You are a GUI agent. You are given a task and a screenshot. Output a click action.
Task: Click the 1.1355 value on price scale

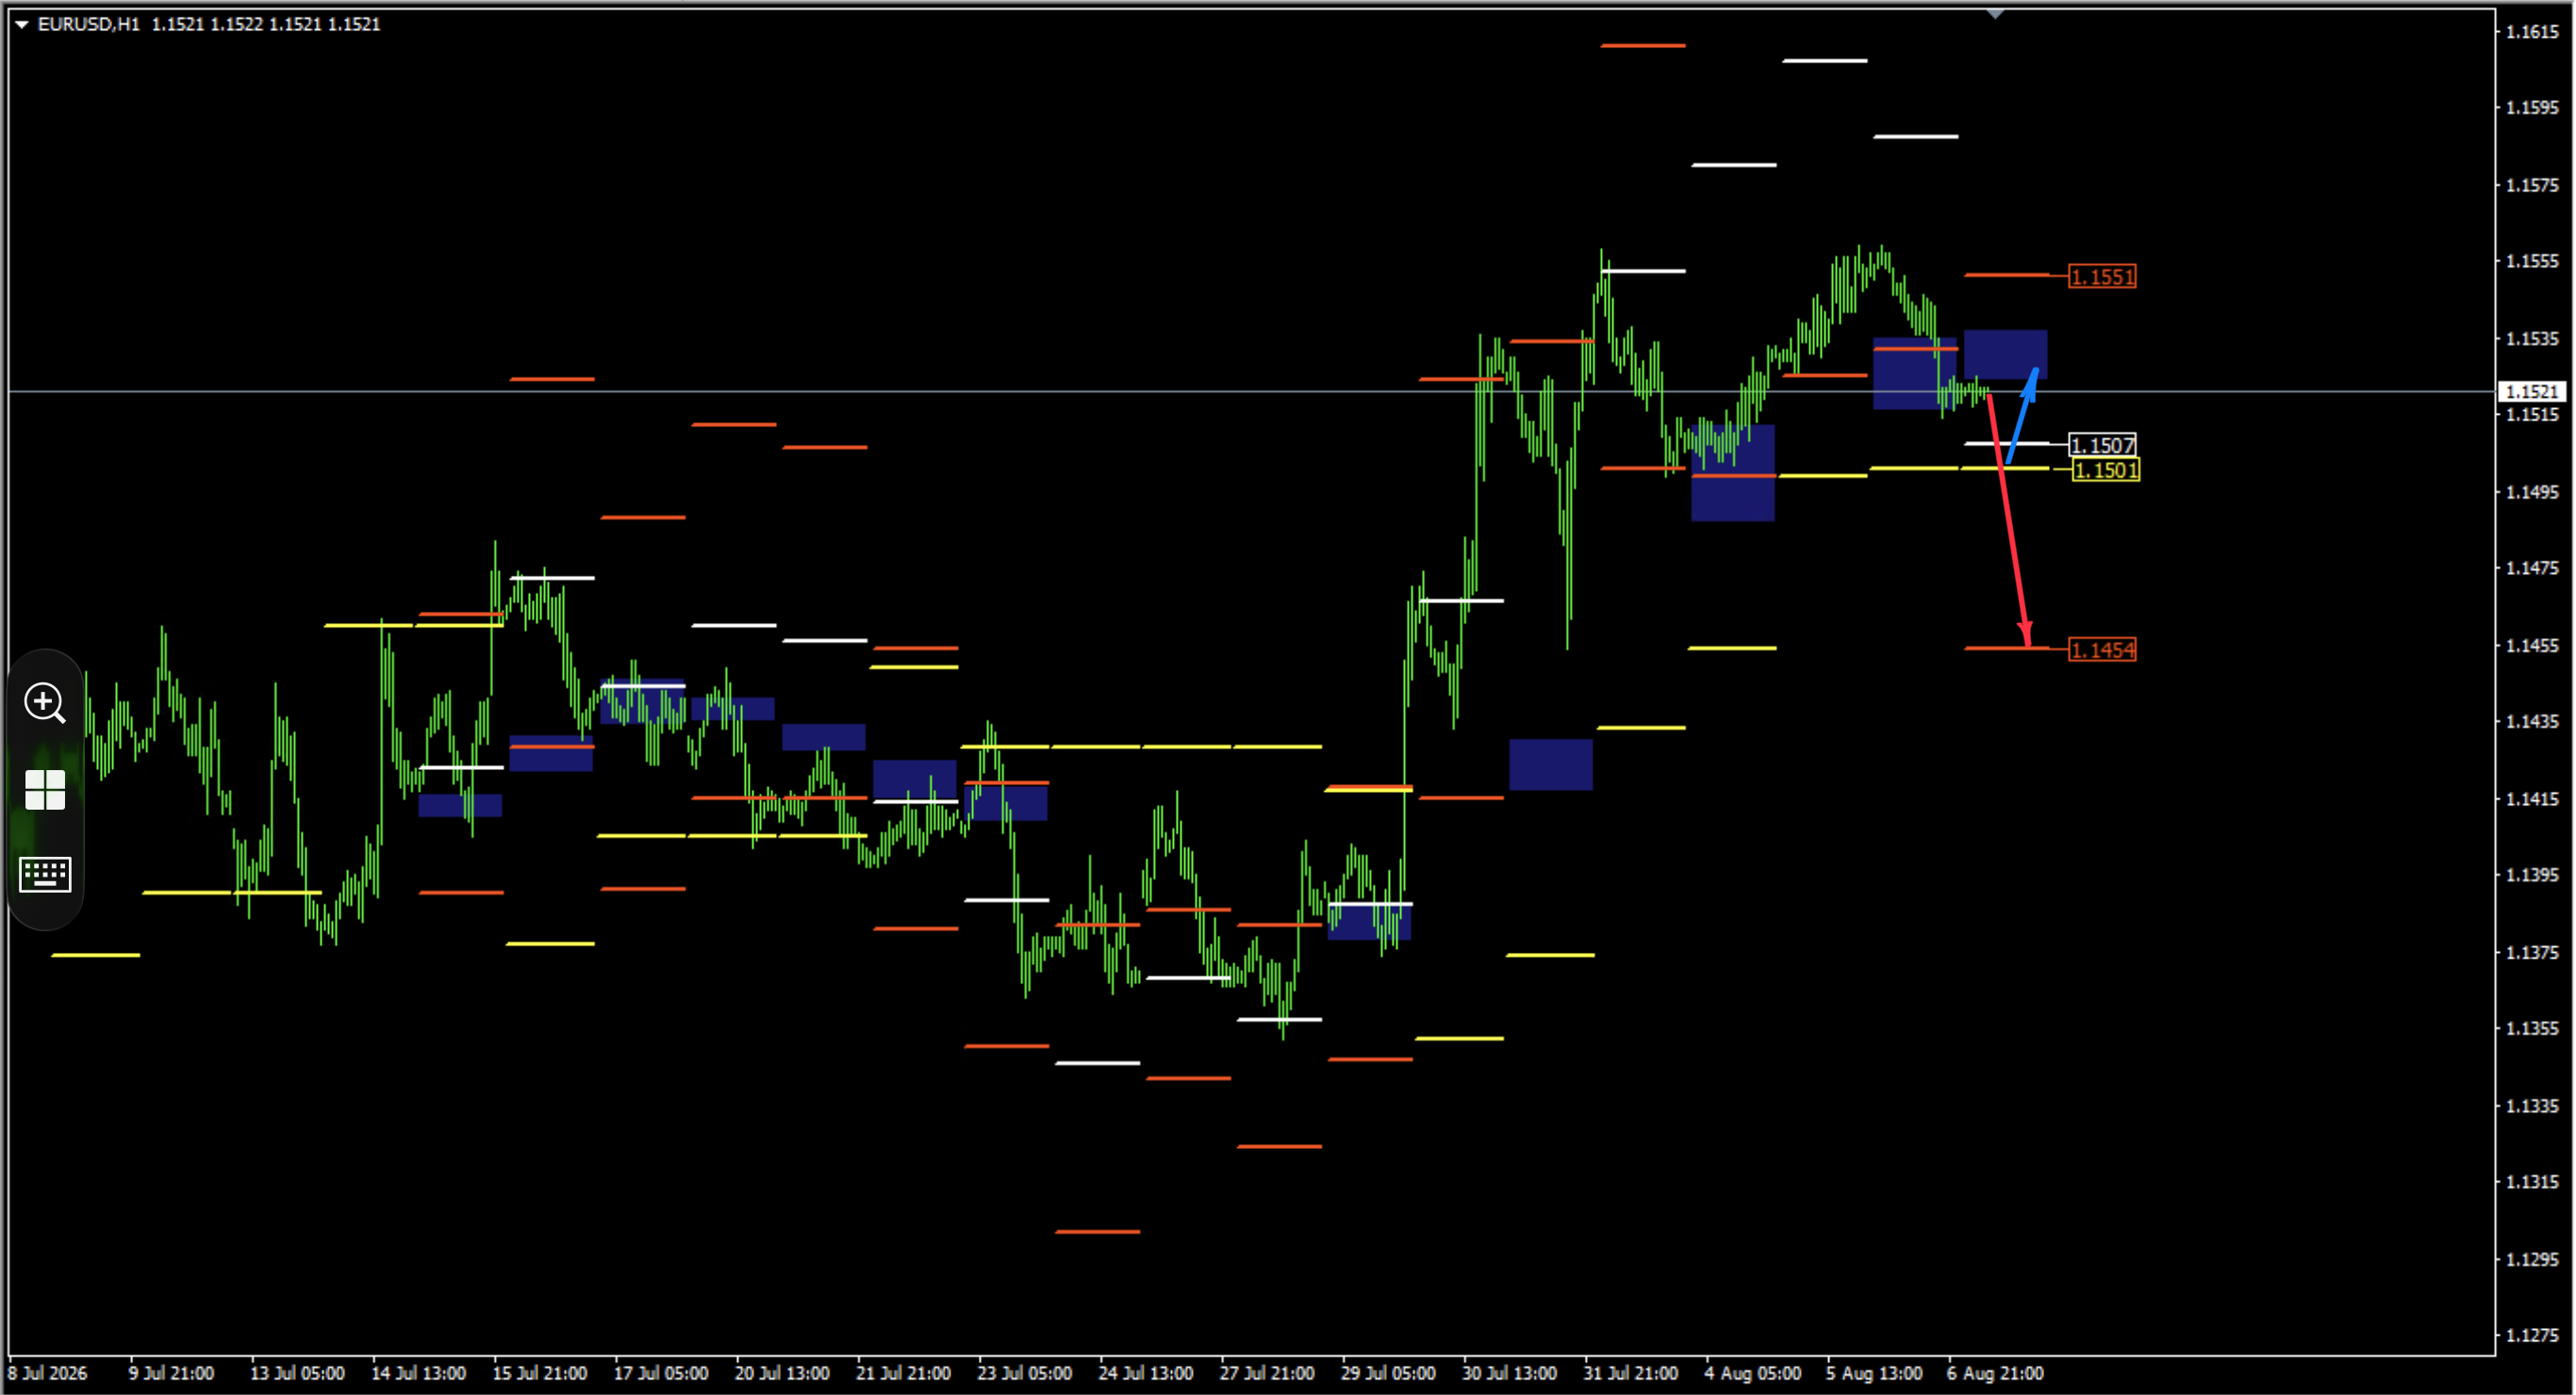pyautogui.click(x=2533, y=1028)
